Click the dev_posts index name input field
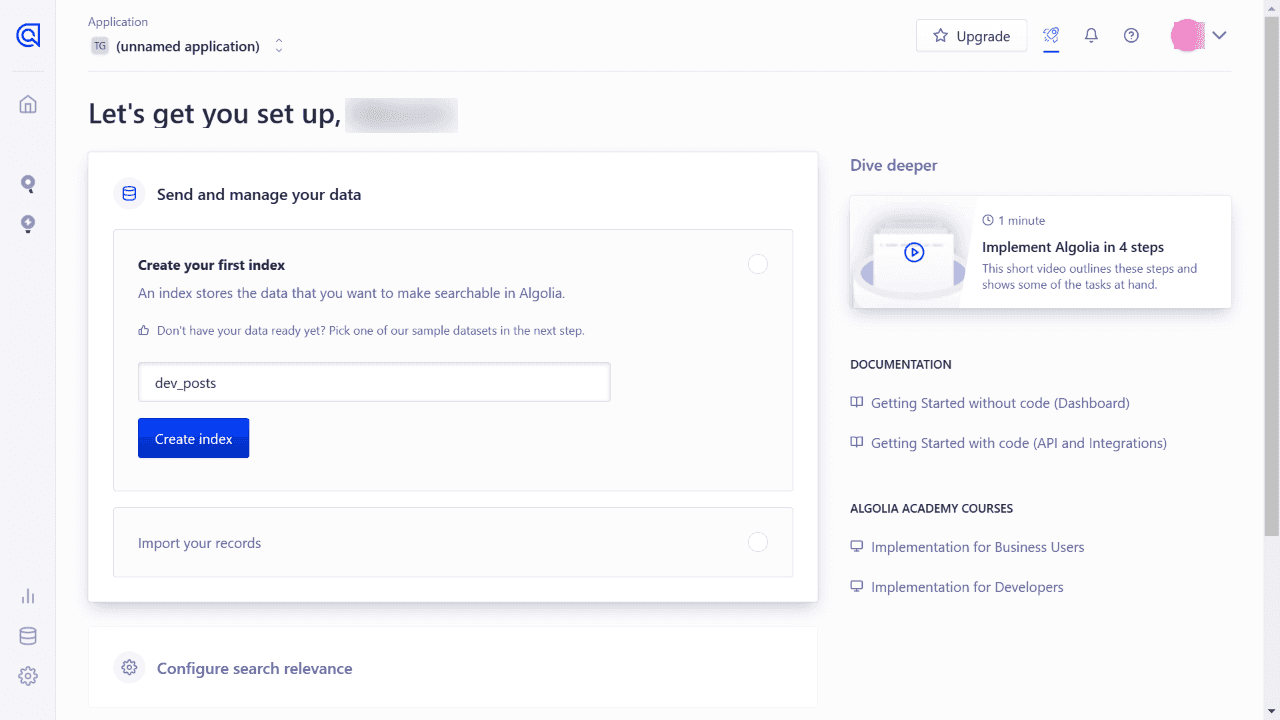 (x=374, y=382)
